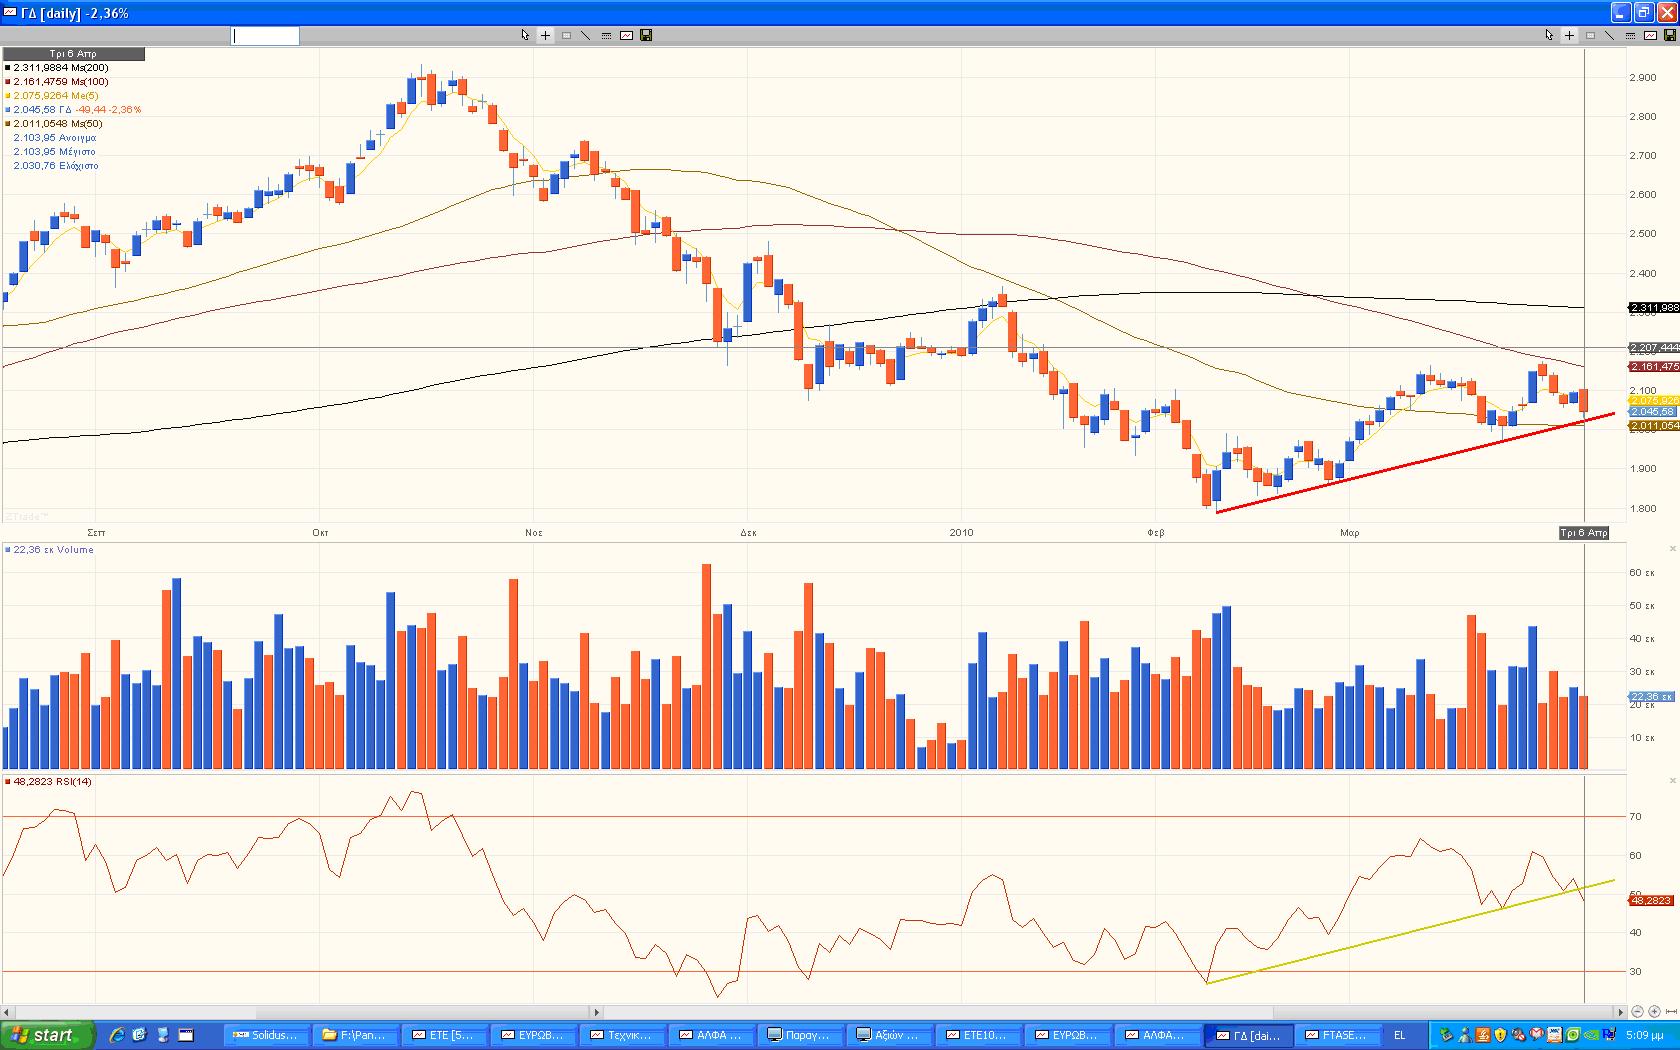Screen dimensions: 1680x1050
Task: Fit chart to full width icon
Action: point(1671,1011)
